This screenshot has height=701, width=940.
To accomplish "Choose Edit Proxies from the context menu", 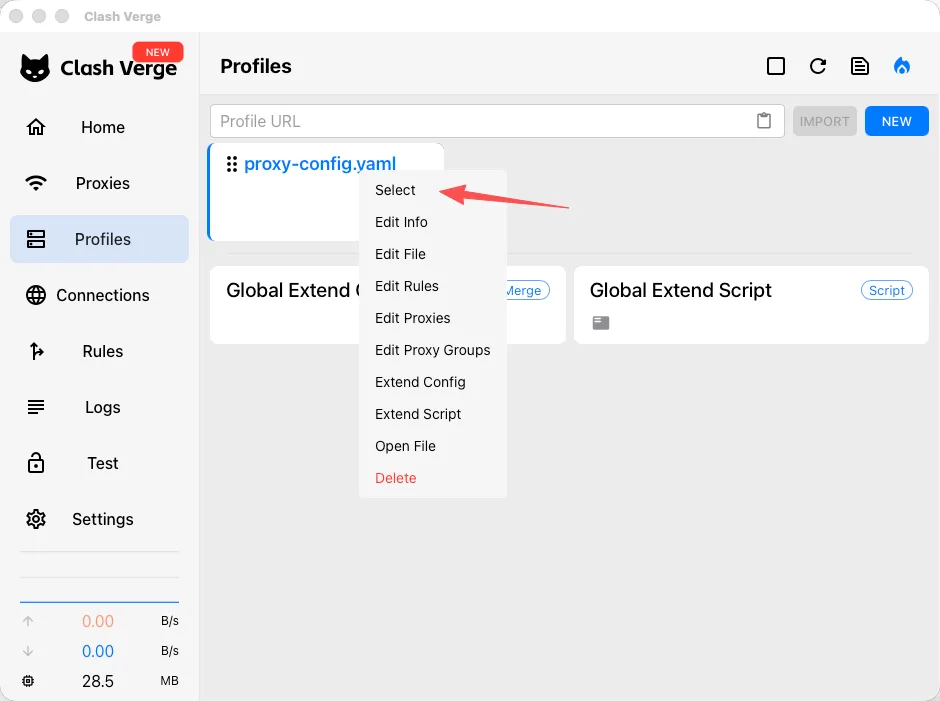I will (x=433, y=318).
